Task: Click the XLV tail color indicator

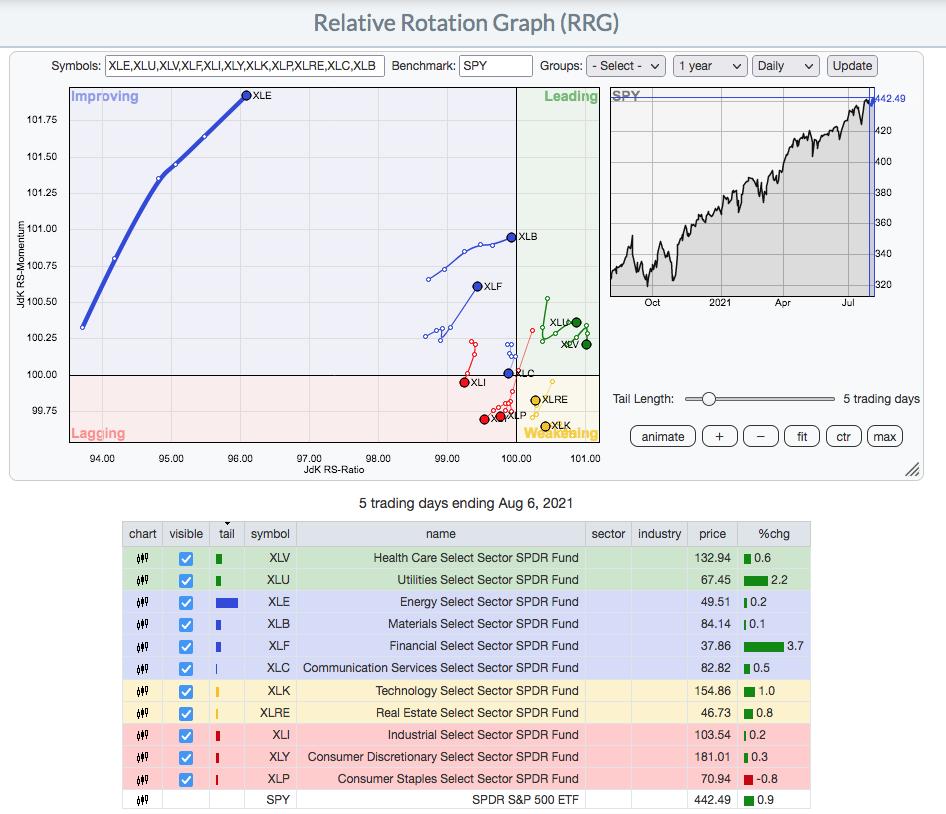Action: click(x=219, y=559)
